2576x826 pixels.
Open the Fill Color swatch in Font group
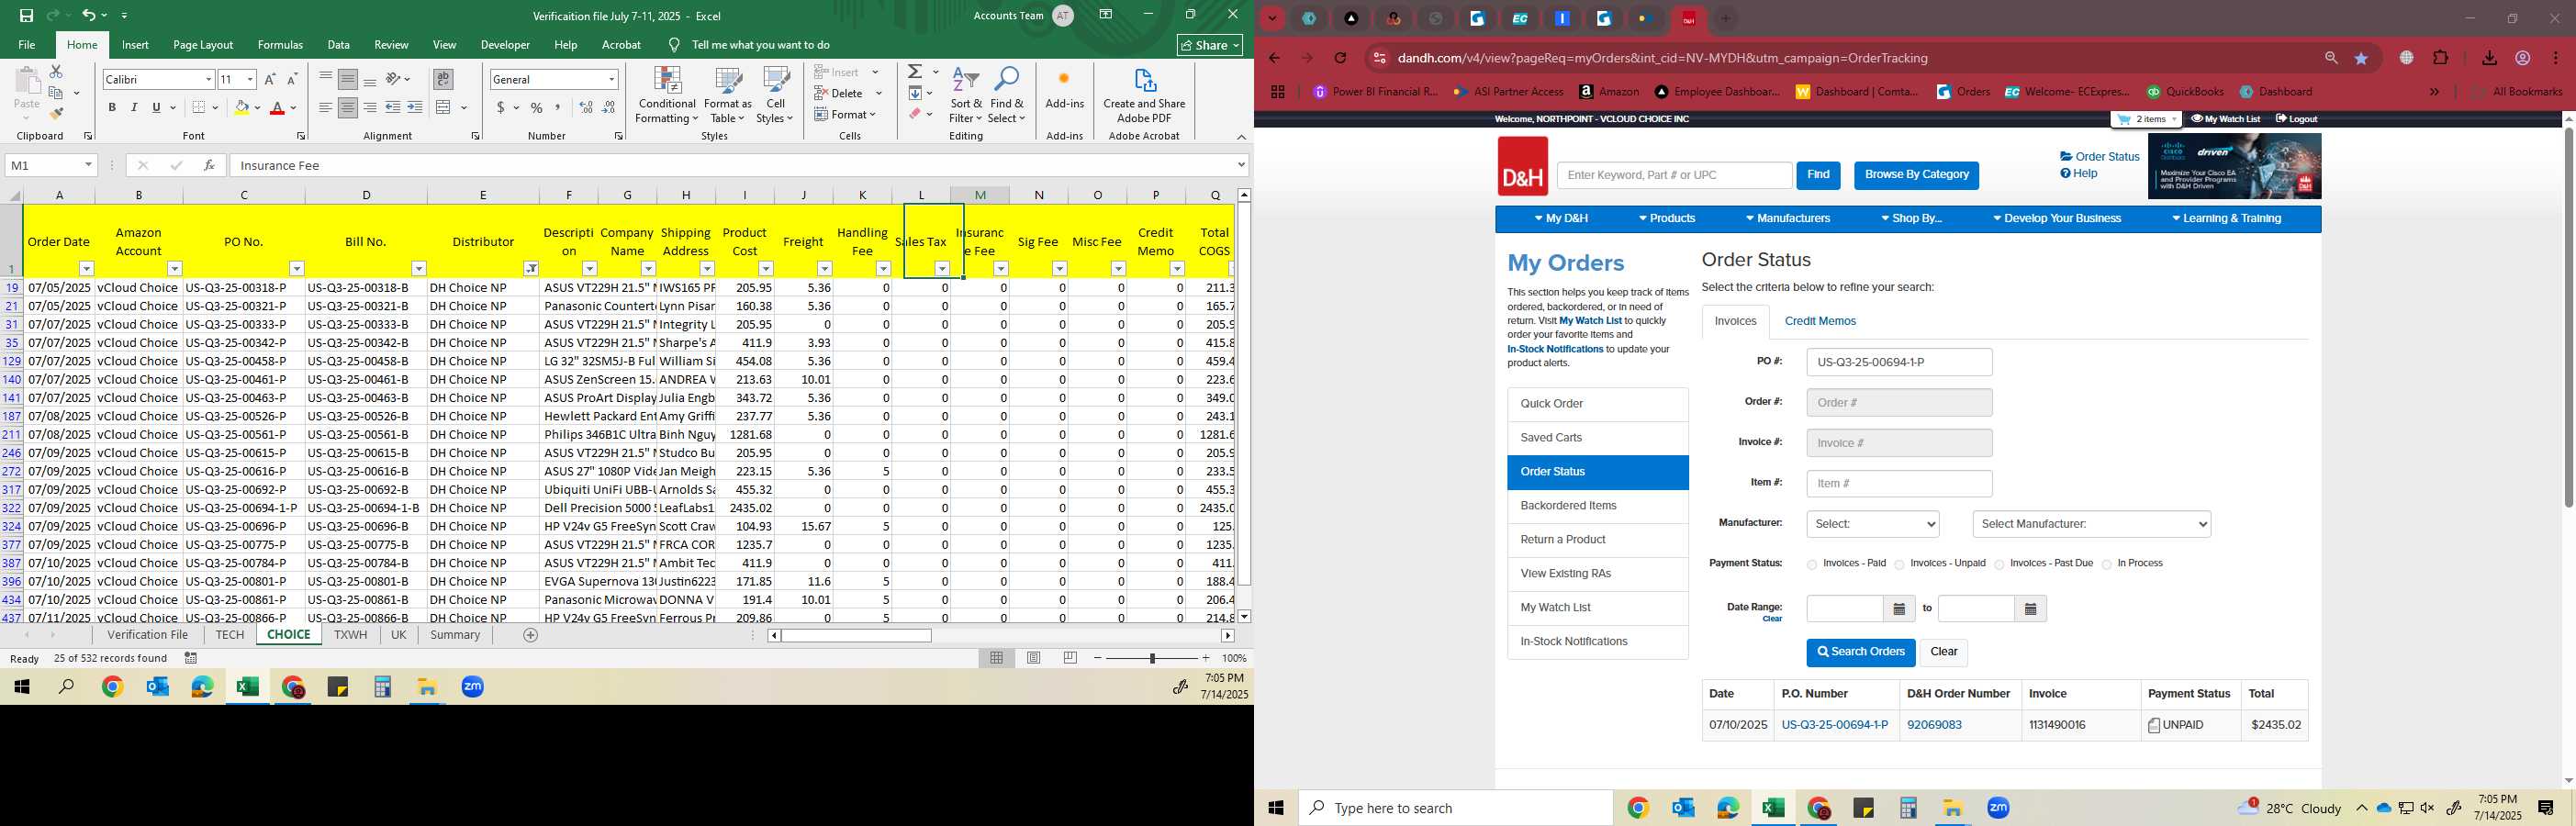[x=241, y=107]
